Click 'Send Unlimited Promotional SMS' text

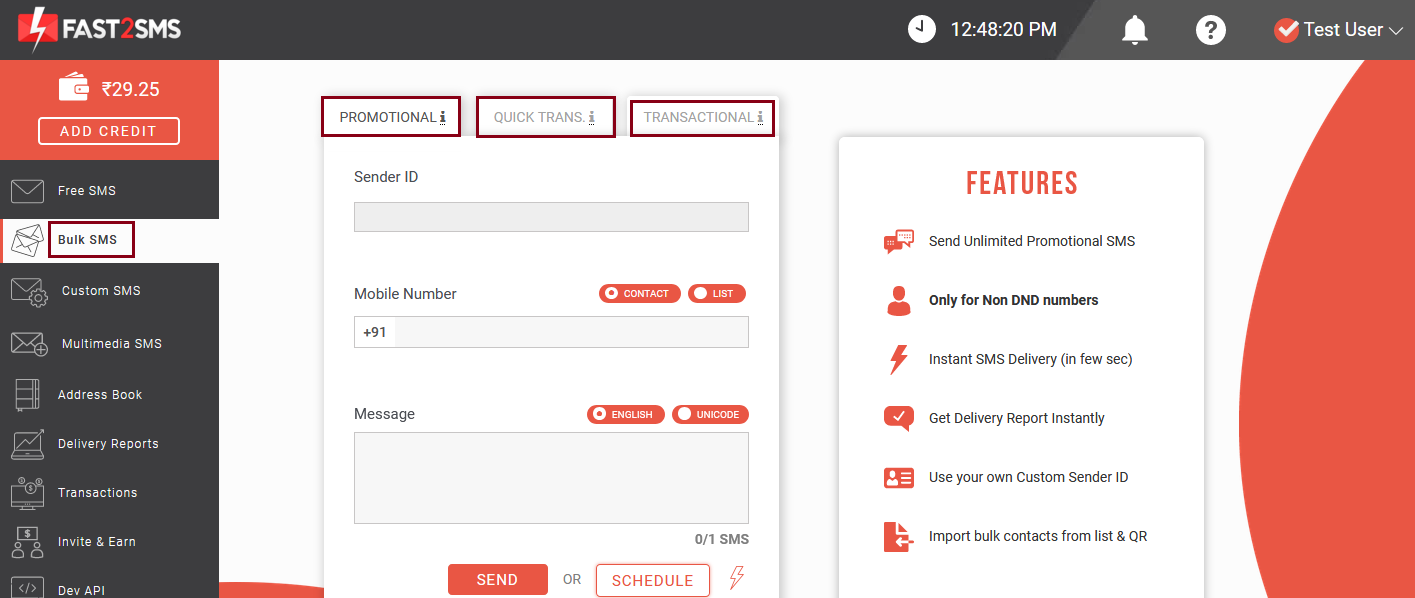pyautogui.click(x=1032, y=241)
